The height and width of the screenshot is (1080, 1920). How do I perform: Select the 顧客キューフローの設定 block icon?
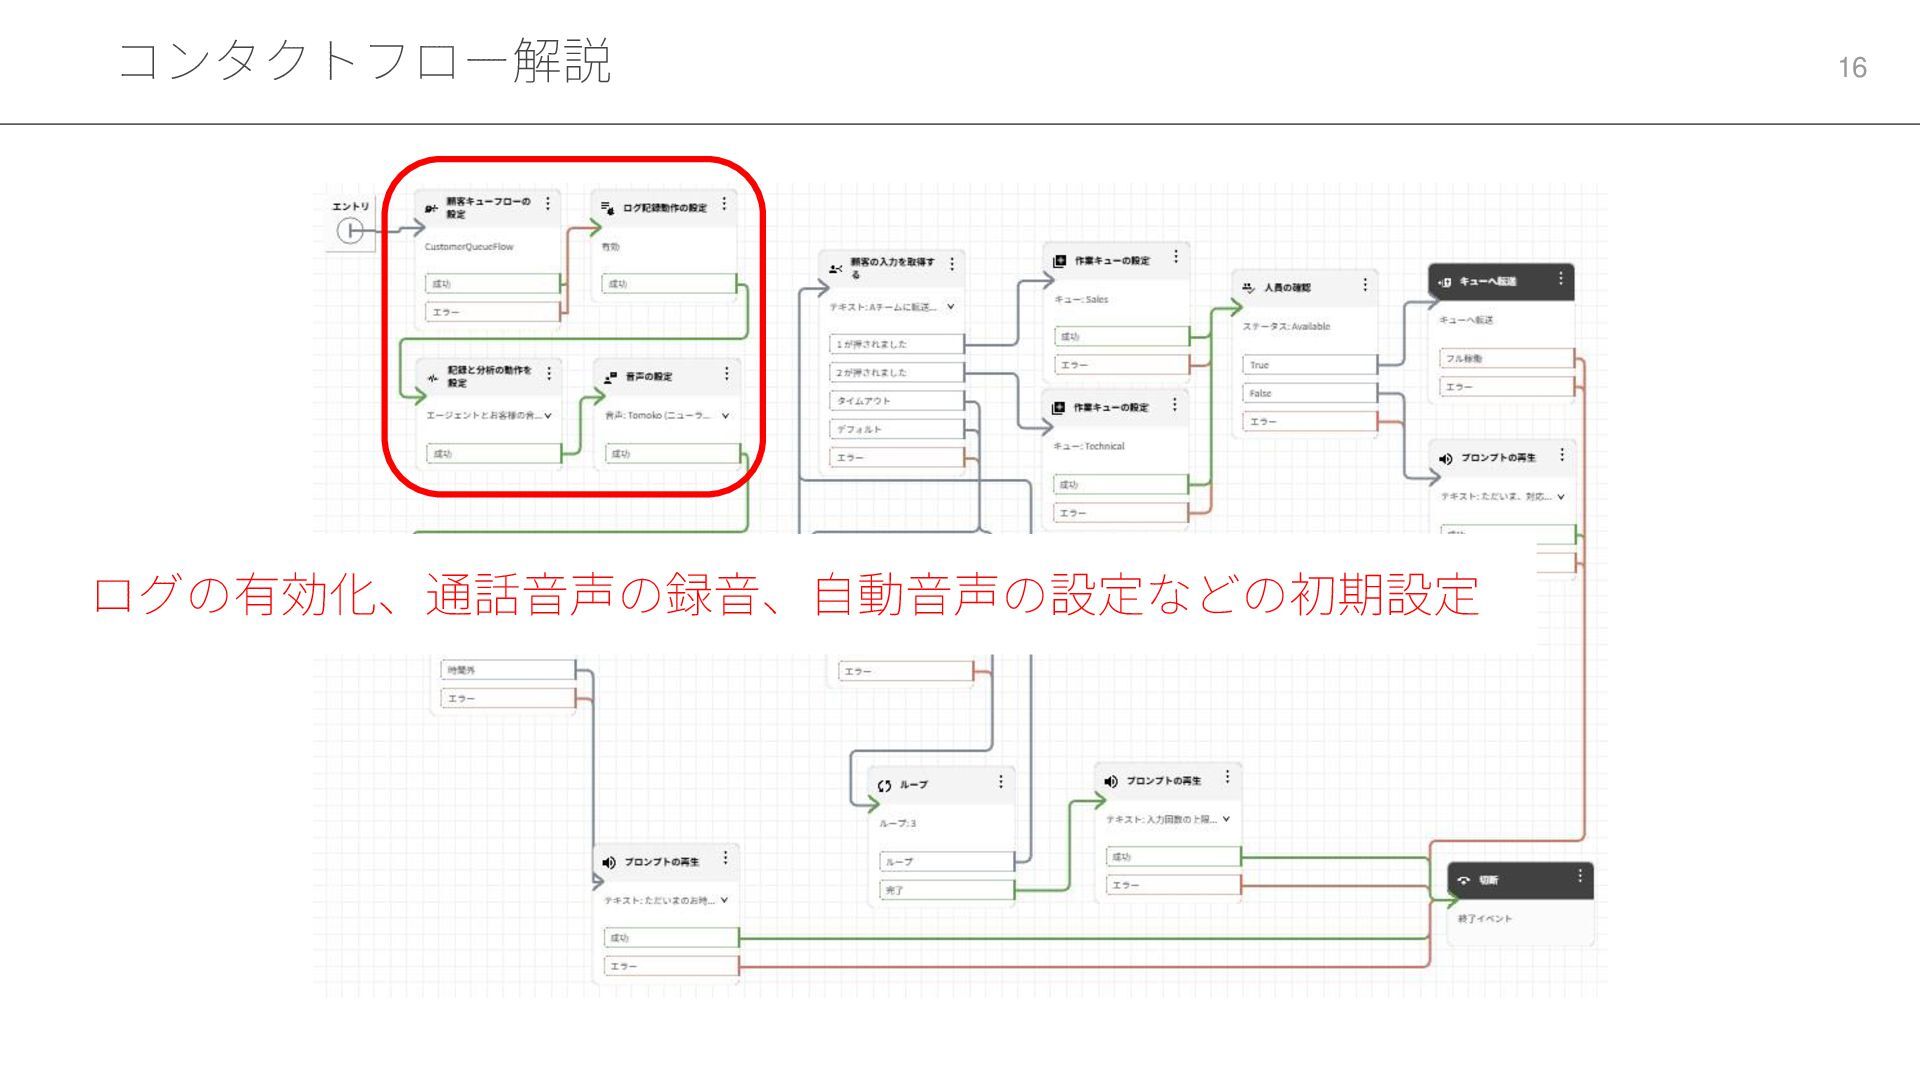coord(431,208)
